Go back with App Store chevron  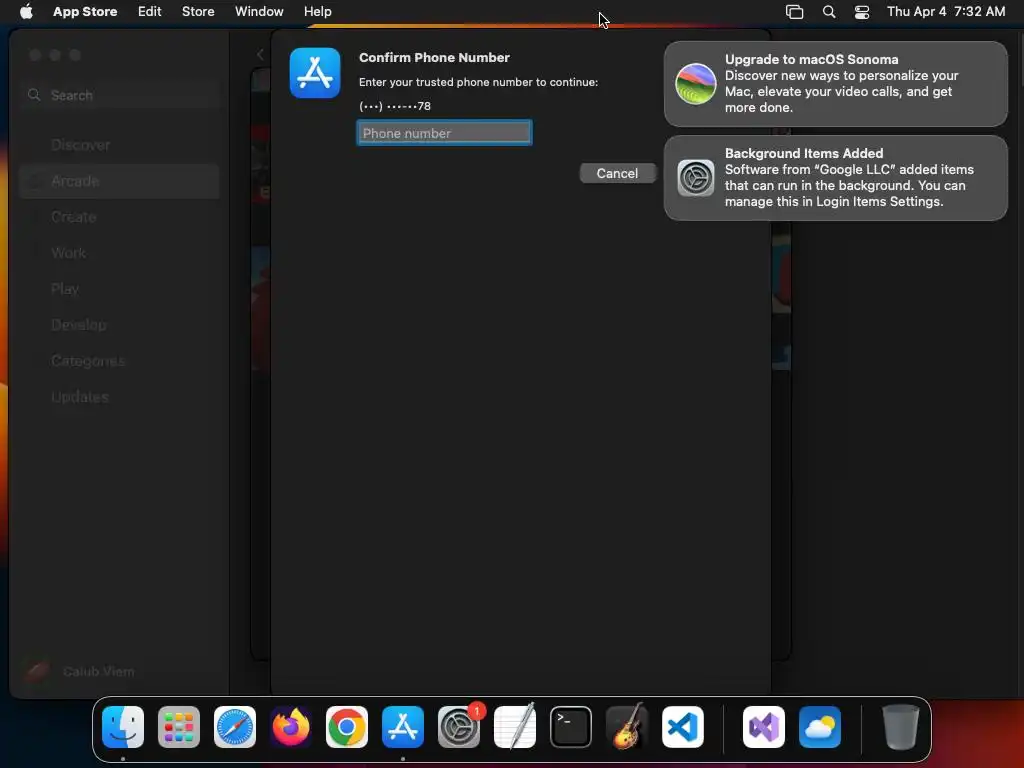260,55
